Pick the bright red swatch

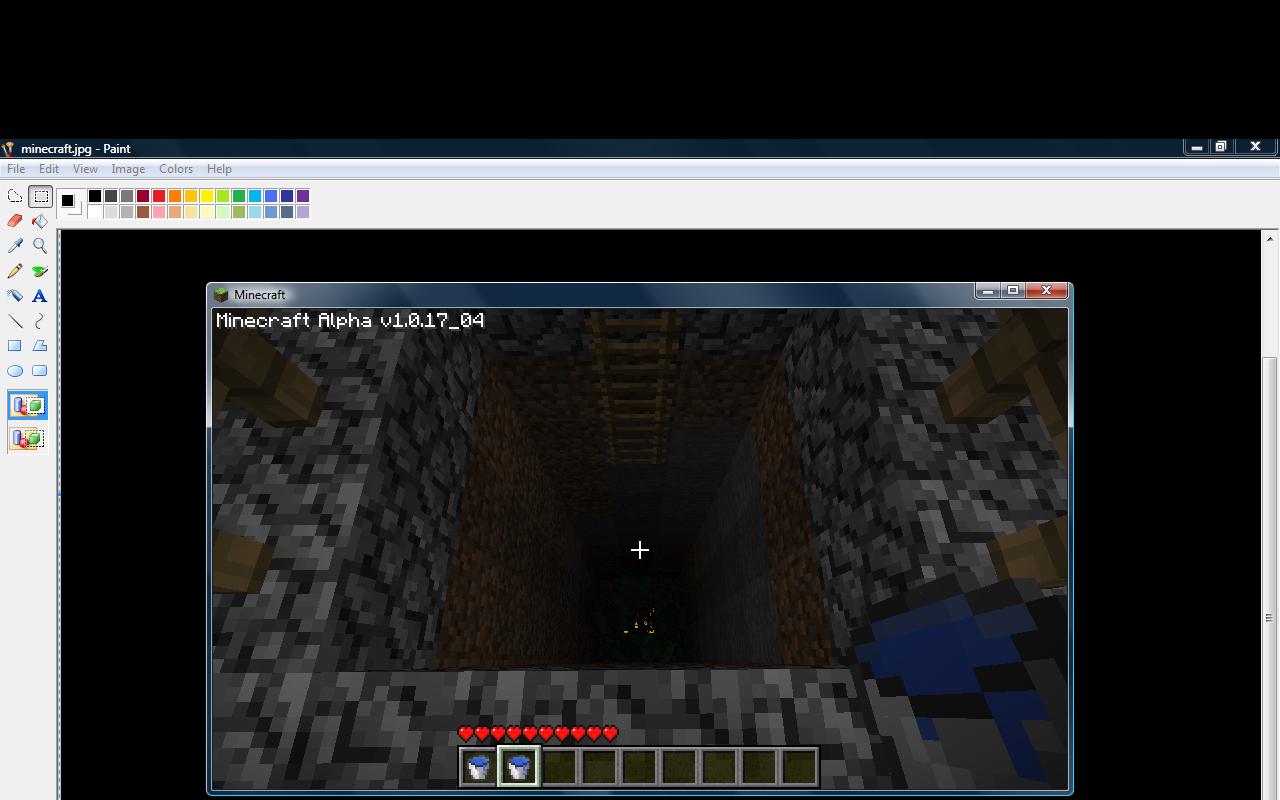click(159, 196)
